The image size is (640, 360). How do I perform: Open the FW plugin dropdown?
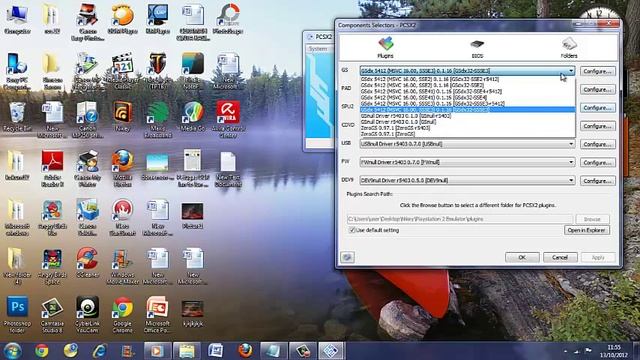(467, 162)
